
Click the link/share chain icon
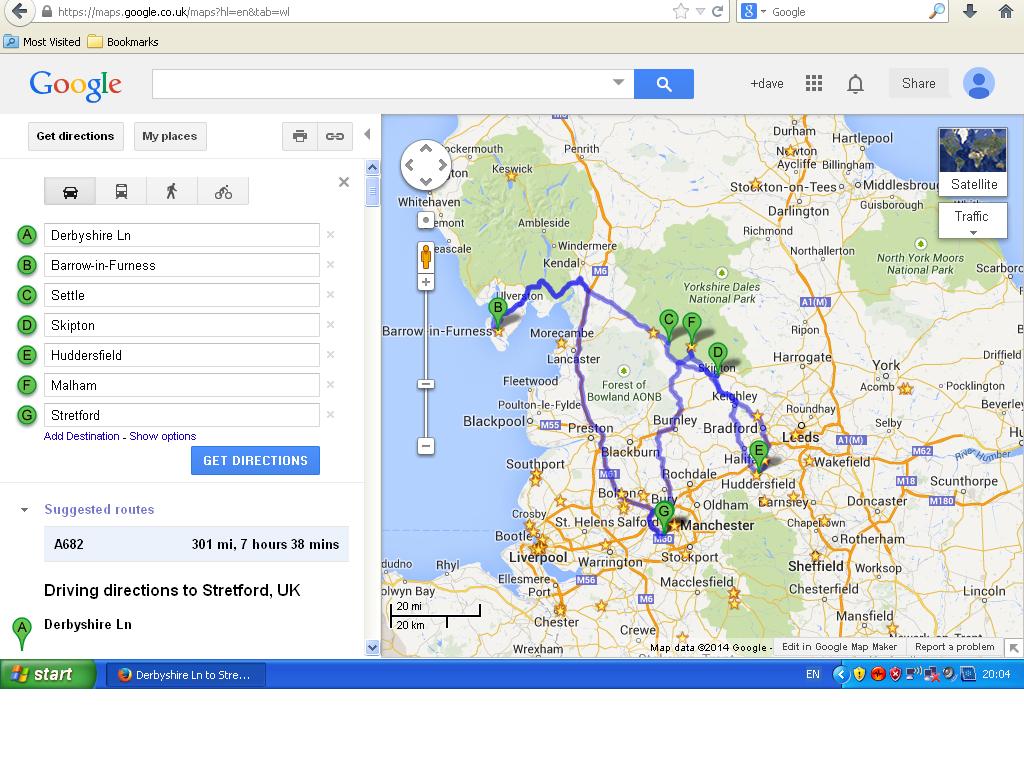click(335, 136)
